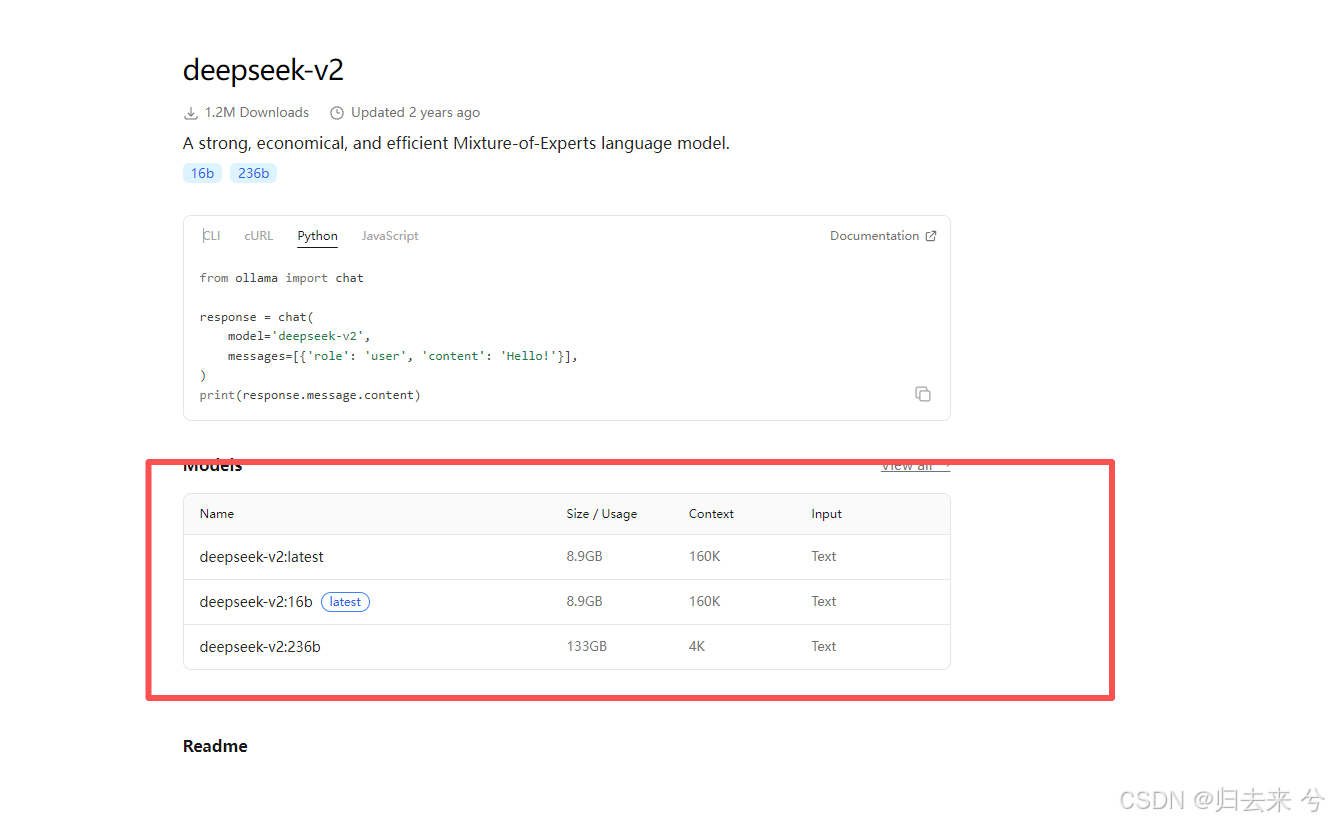Click the Size / Usage column header
Image resolution: width=1329 pixels, height=822 pixels.
pyautogui.click(x=601, y=514)
